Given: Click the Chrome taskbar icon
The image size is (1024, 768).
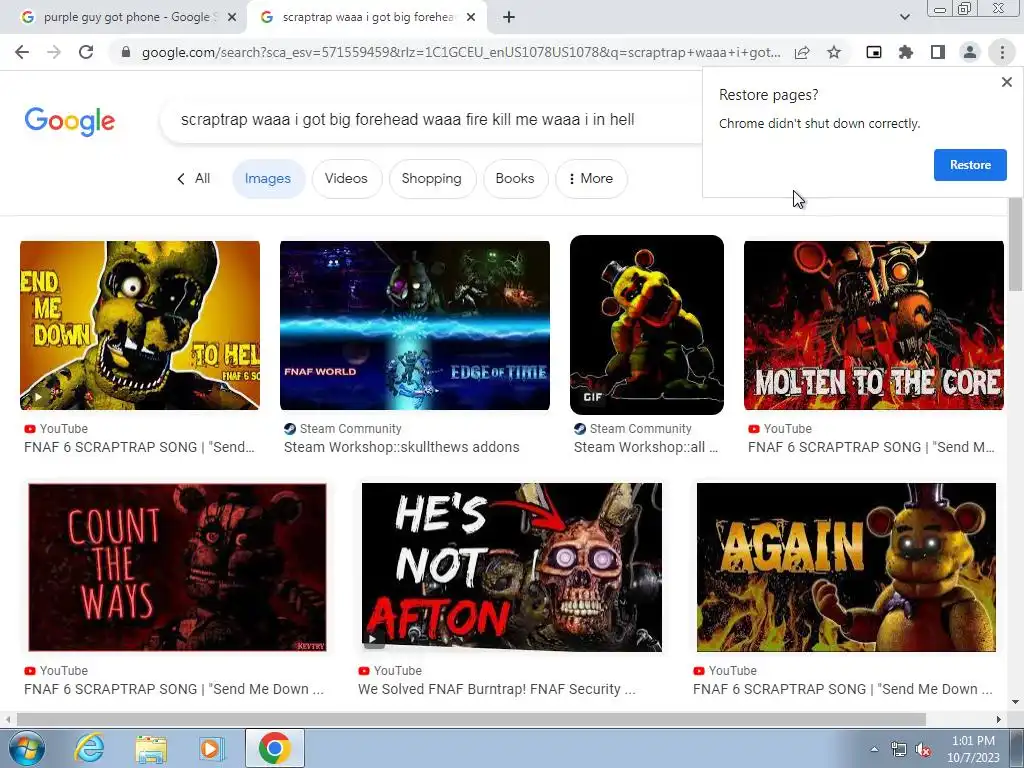Looking at the screenshot, I should pos(274,748).
